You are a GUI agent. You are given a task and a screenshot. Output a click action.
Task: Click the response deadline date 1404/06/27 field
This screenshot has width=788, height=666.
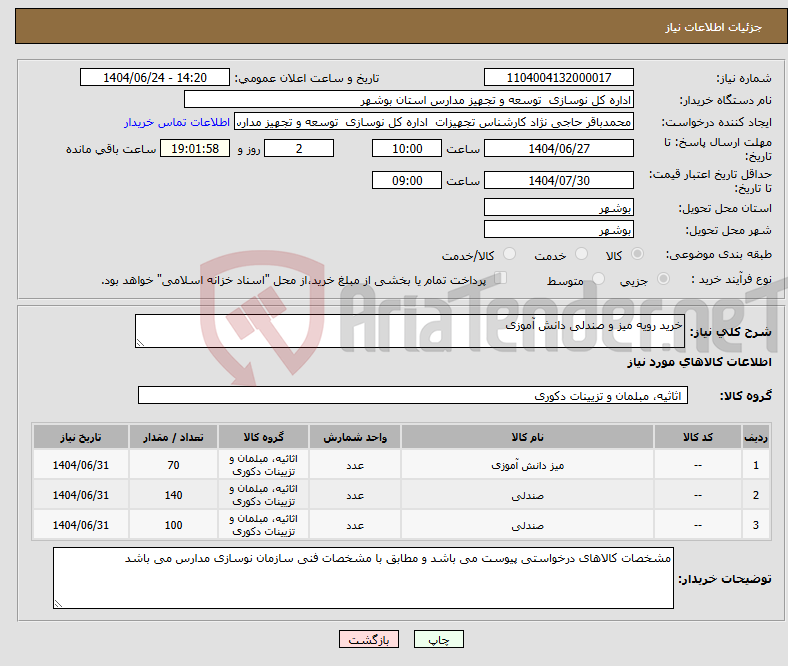(559, 148)
